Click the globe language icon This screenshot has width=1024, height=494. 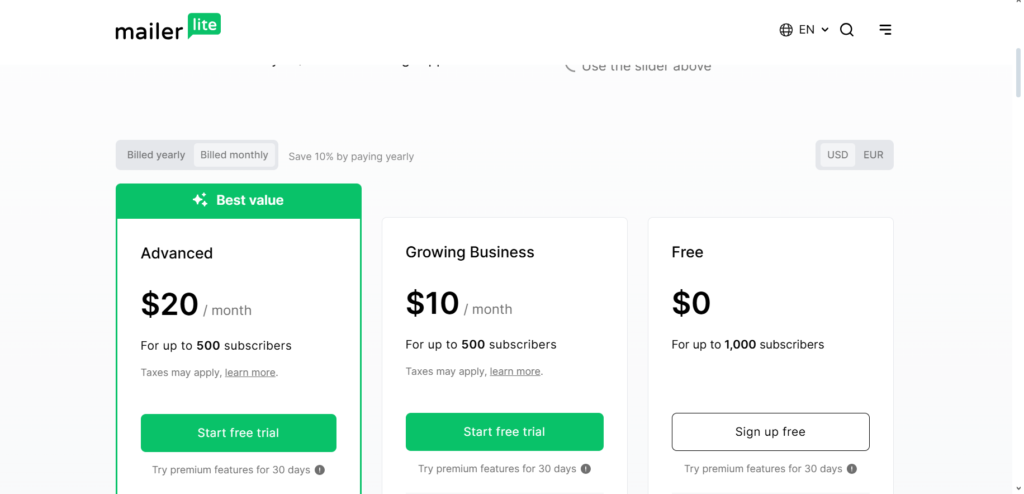[786, 30]
